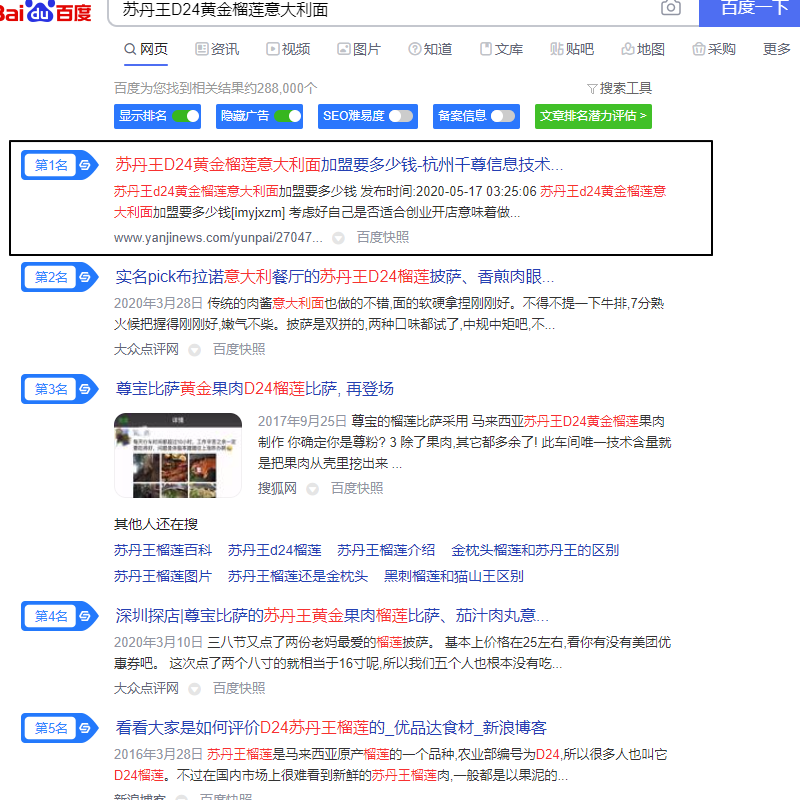The width and height of the screenshot is (800, 800).
Task: Toggle the 显示排名 switch
Action: 186,116
